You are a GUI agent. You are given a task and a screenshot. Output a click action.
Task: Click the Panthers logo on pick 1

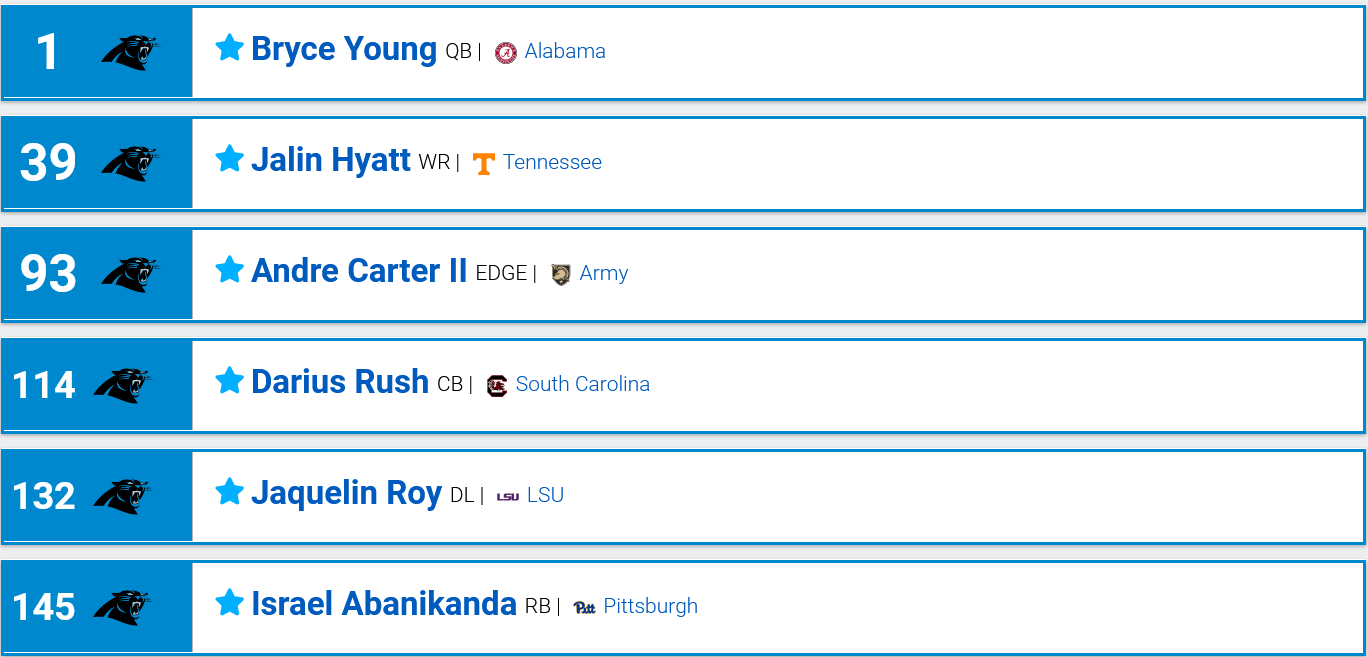tap(130, 52)
